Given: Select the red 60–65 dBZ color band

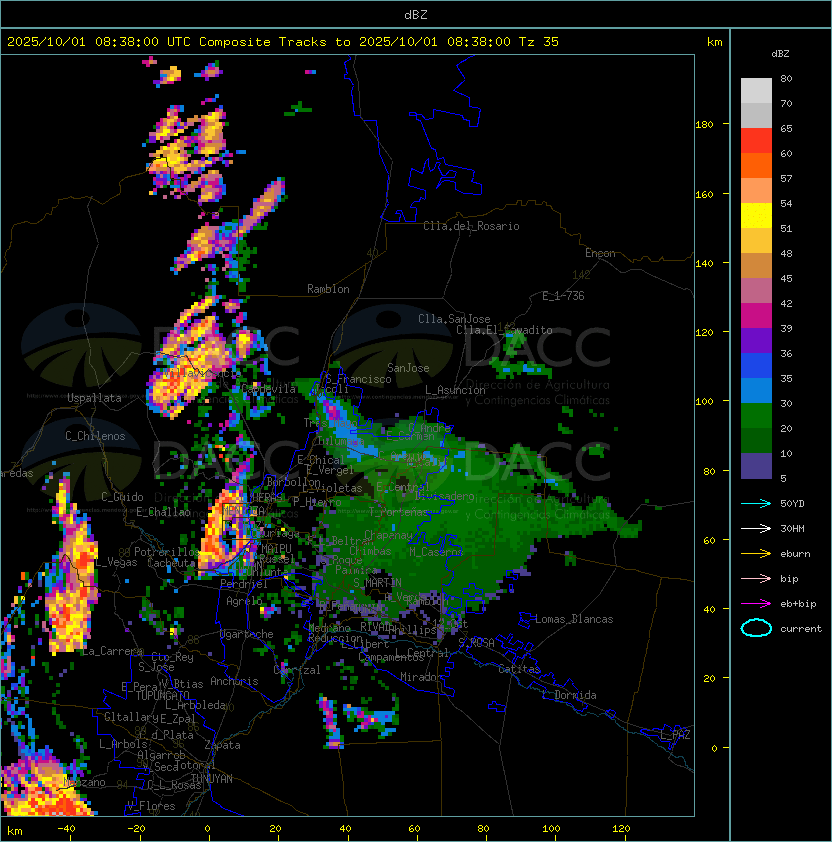Looking at the screenshot, I should coord(756,141).
